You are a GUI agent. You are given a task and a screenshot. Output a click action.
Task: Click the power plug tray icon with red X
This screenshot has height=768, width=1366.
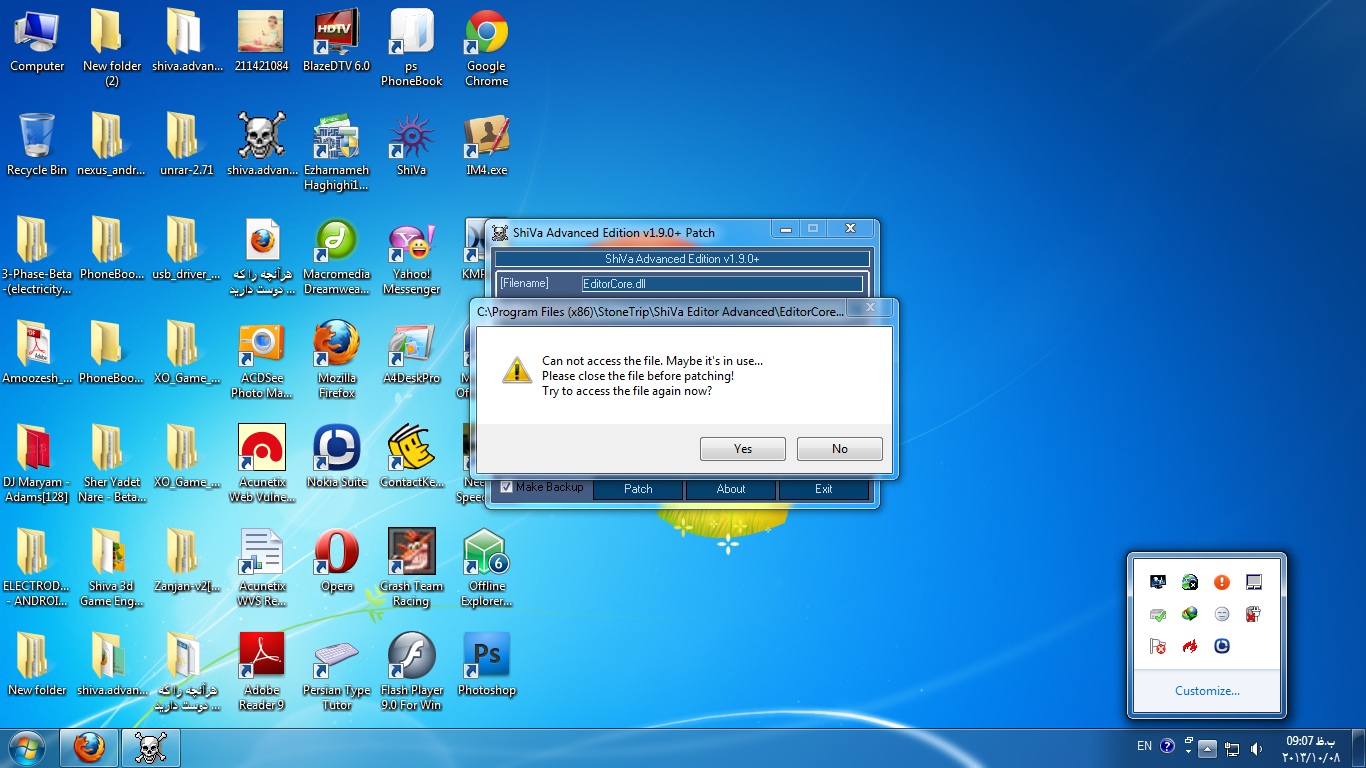pos(1253,614)
